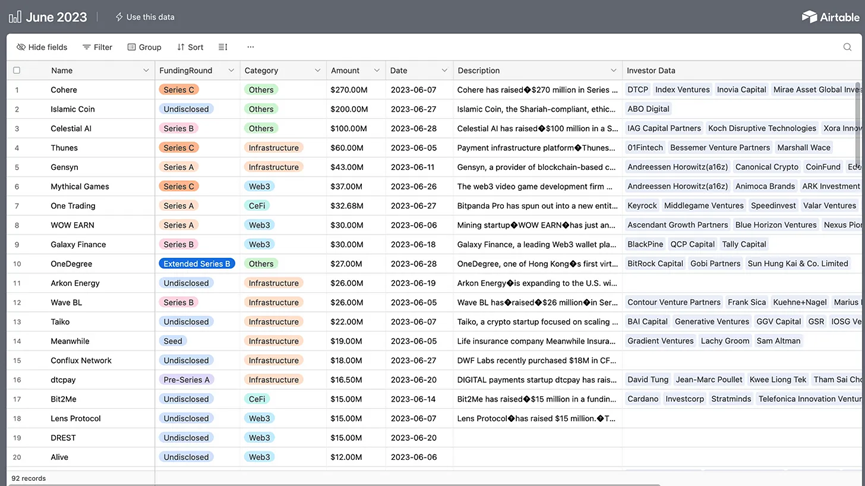Expand the FundingRound column dropdown arrow
The image size is (865, 486).
coord(231,71)
